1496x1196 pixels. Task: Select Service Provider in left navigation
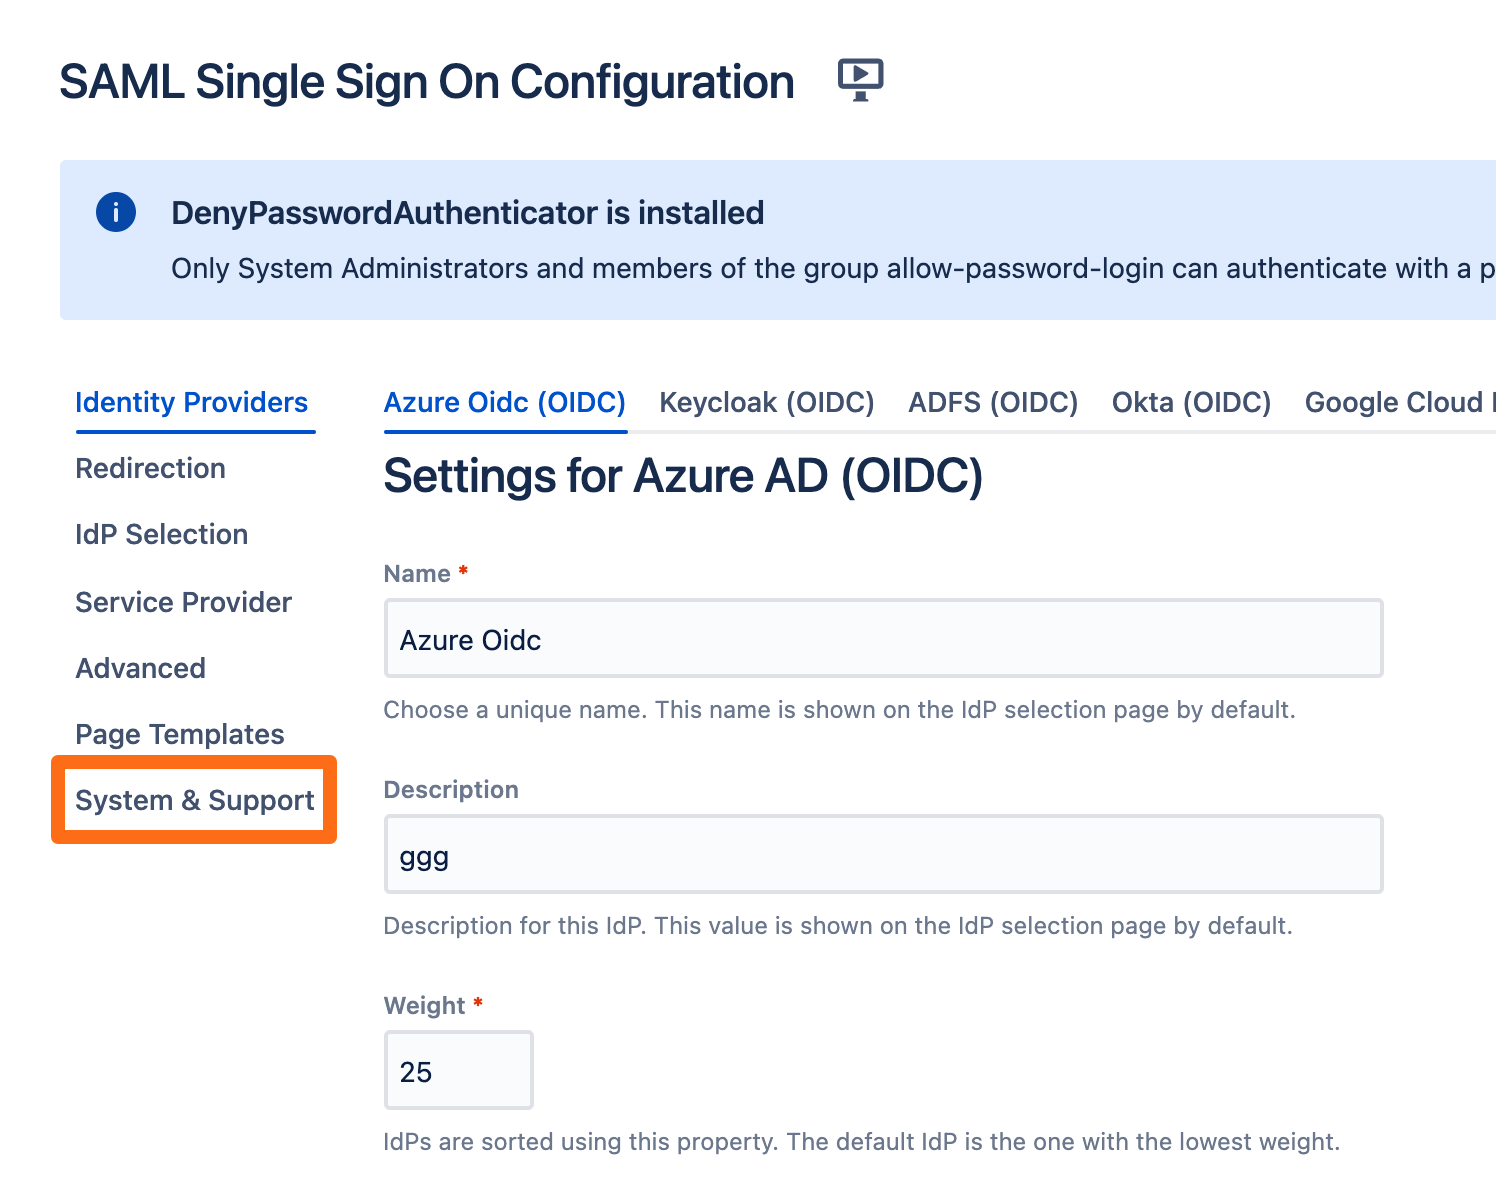click(x=183, y=602)
